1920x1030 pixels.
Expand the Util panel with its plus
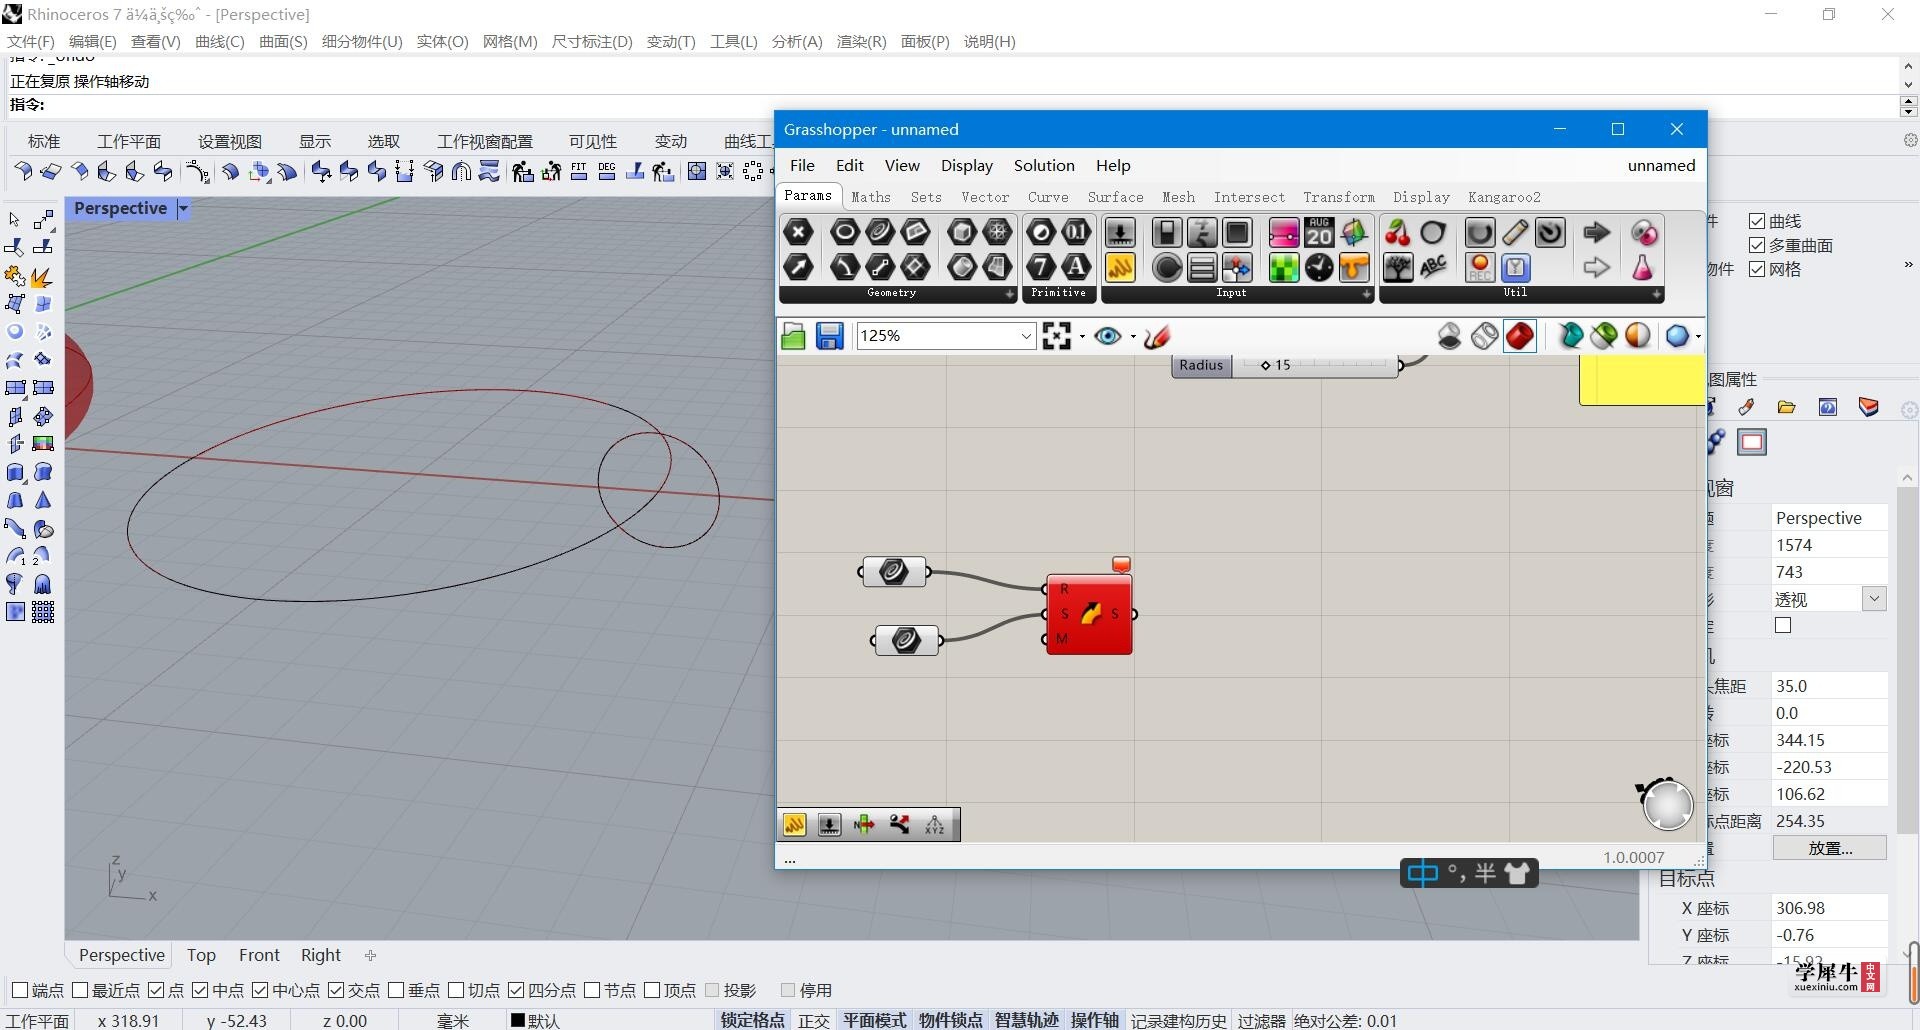coord(1656,294)
